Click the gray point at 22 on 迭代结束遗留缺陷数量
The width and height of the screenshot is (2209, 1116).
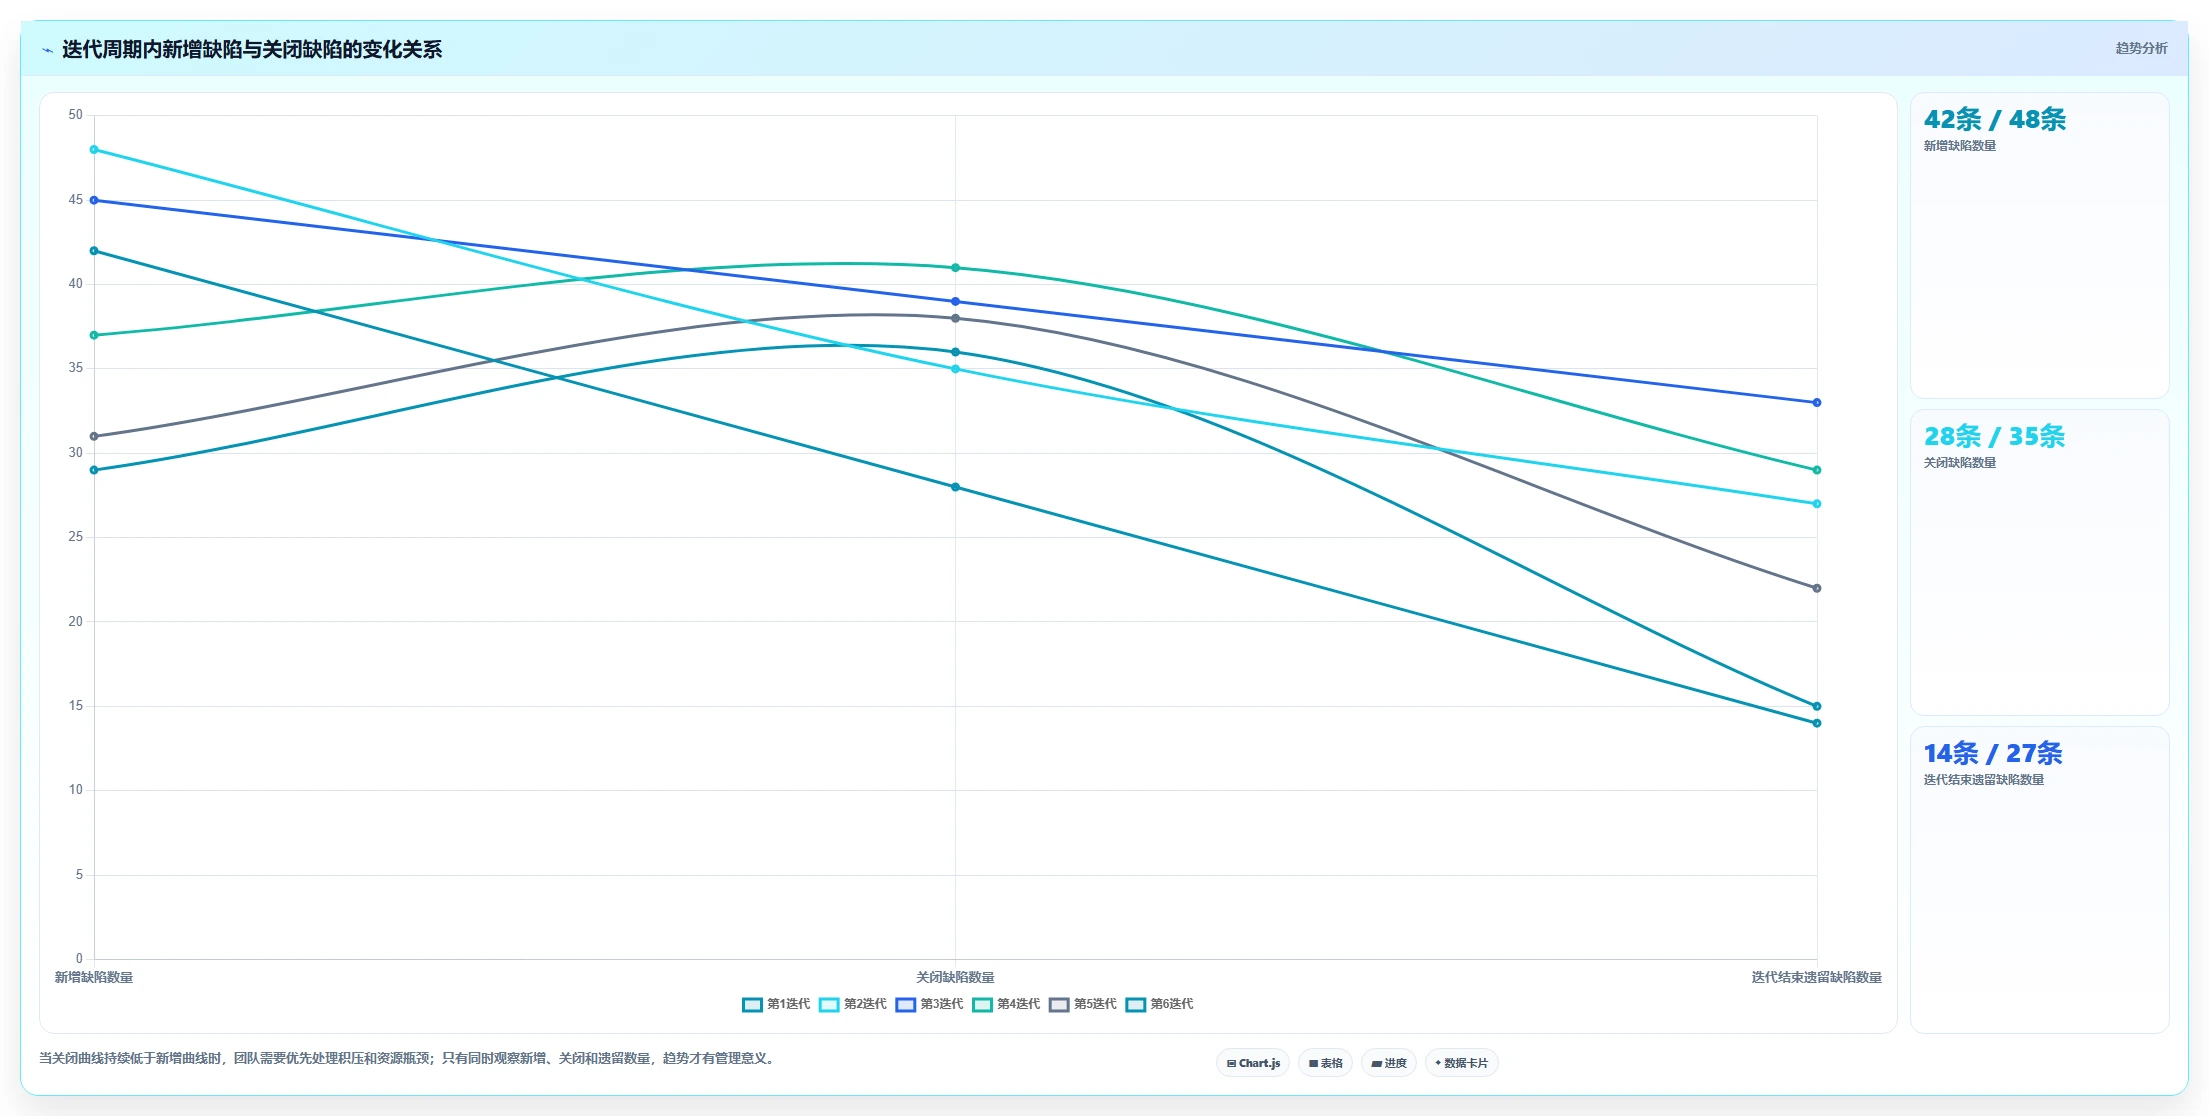[x=1817, y=588]
